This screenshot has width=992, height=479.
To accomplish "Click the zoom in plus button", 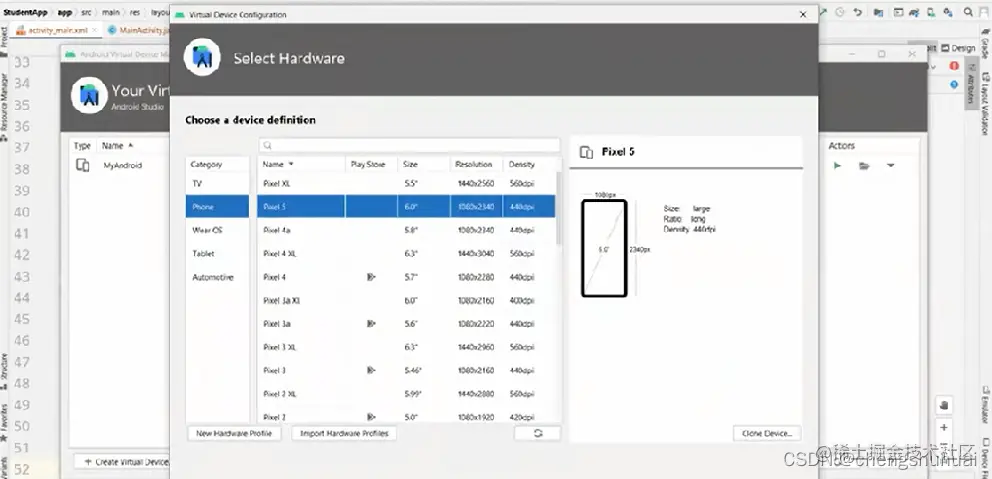I will (x=943, y=428).
